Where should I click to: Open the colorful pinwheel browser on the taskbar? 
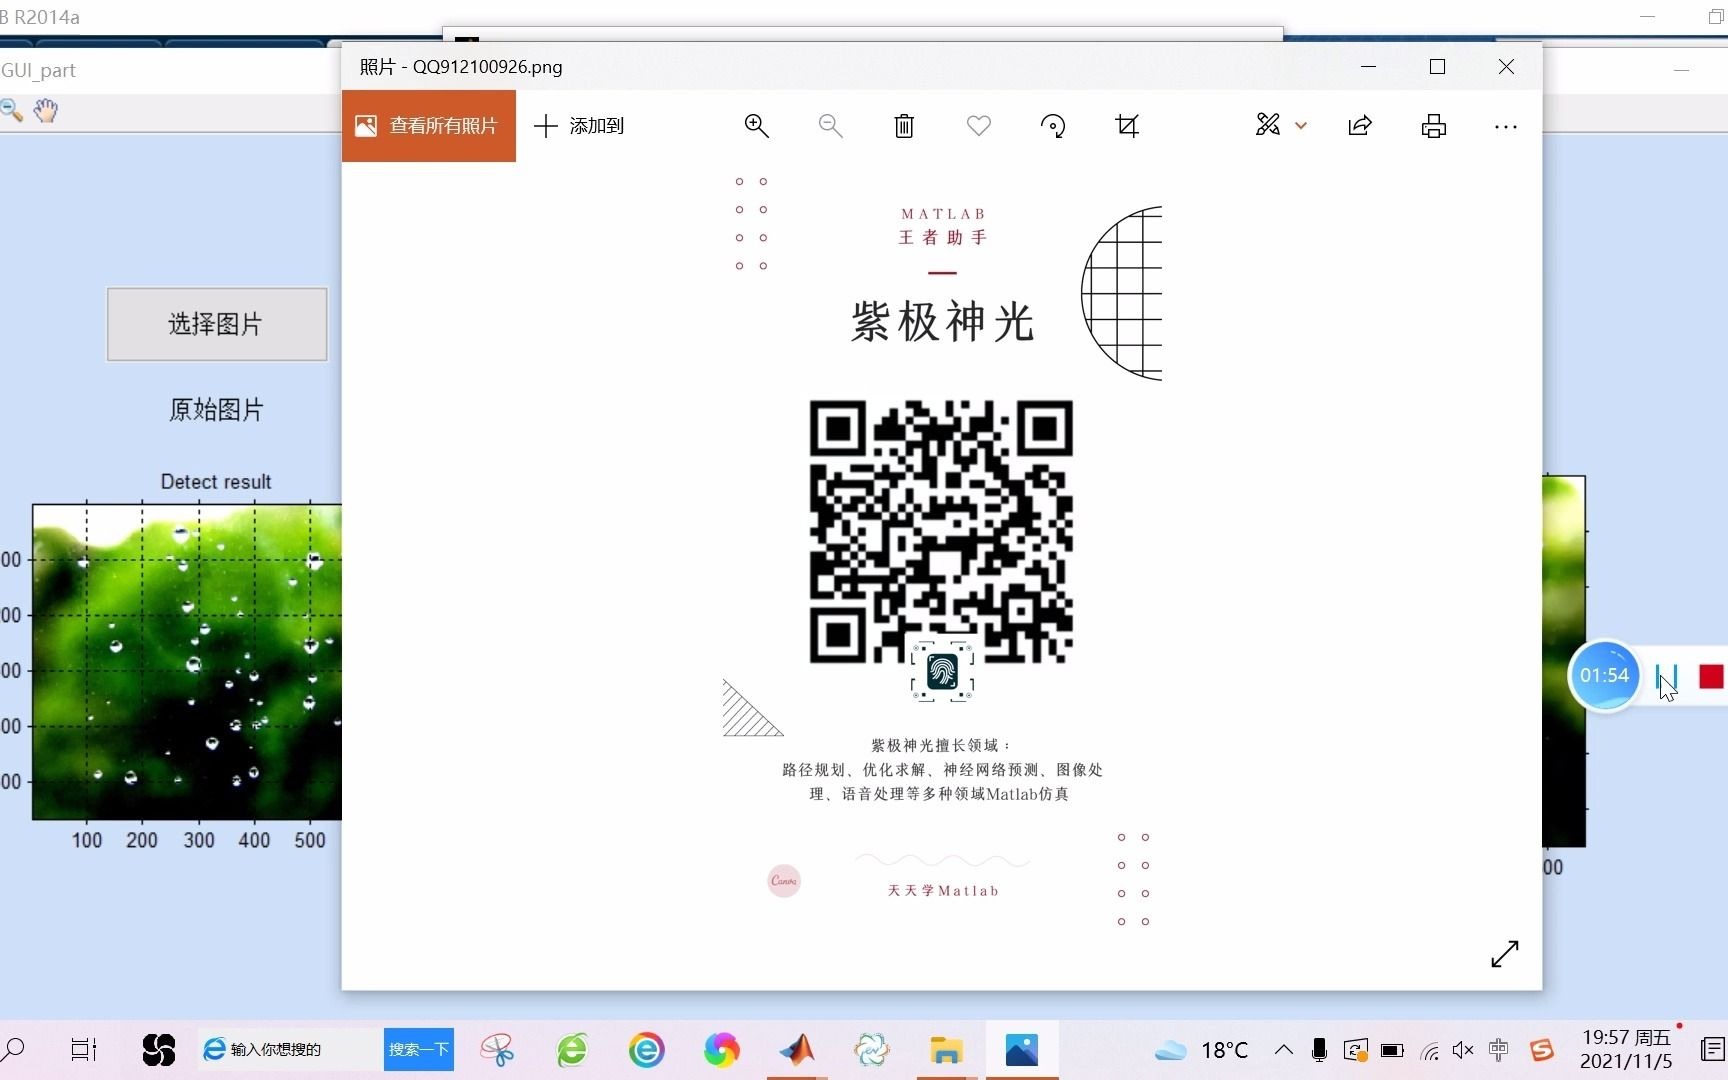coord(722,1050)
